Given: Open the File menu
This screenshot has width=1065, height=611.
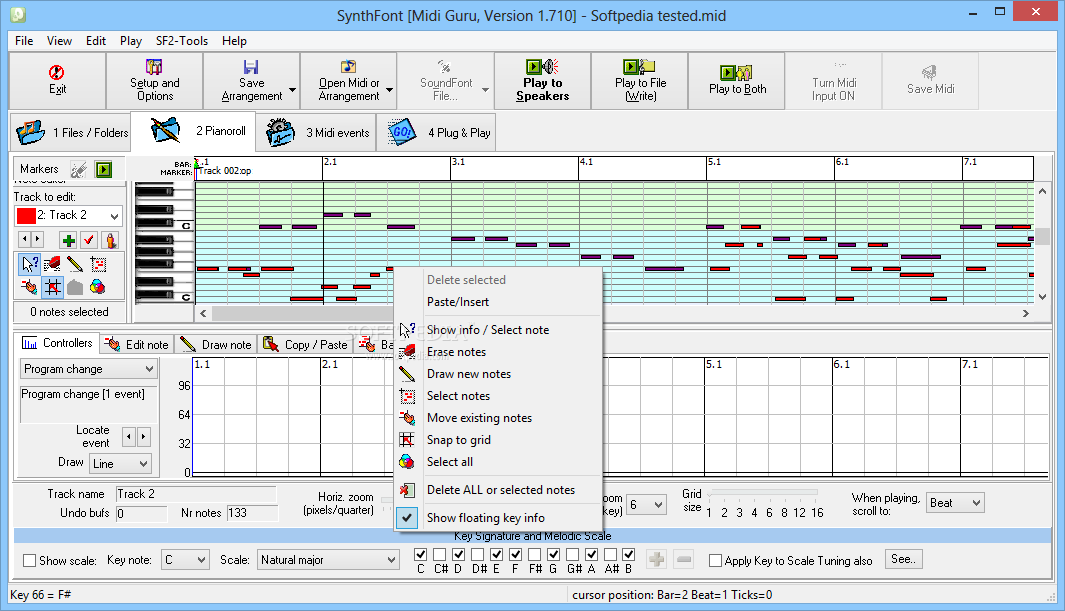Looking at the screenshot, I should click(x=24, y=41).
